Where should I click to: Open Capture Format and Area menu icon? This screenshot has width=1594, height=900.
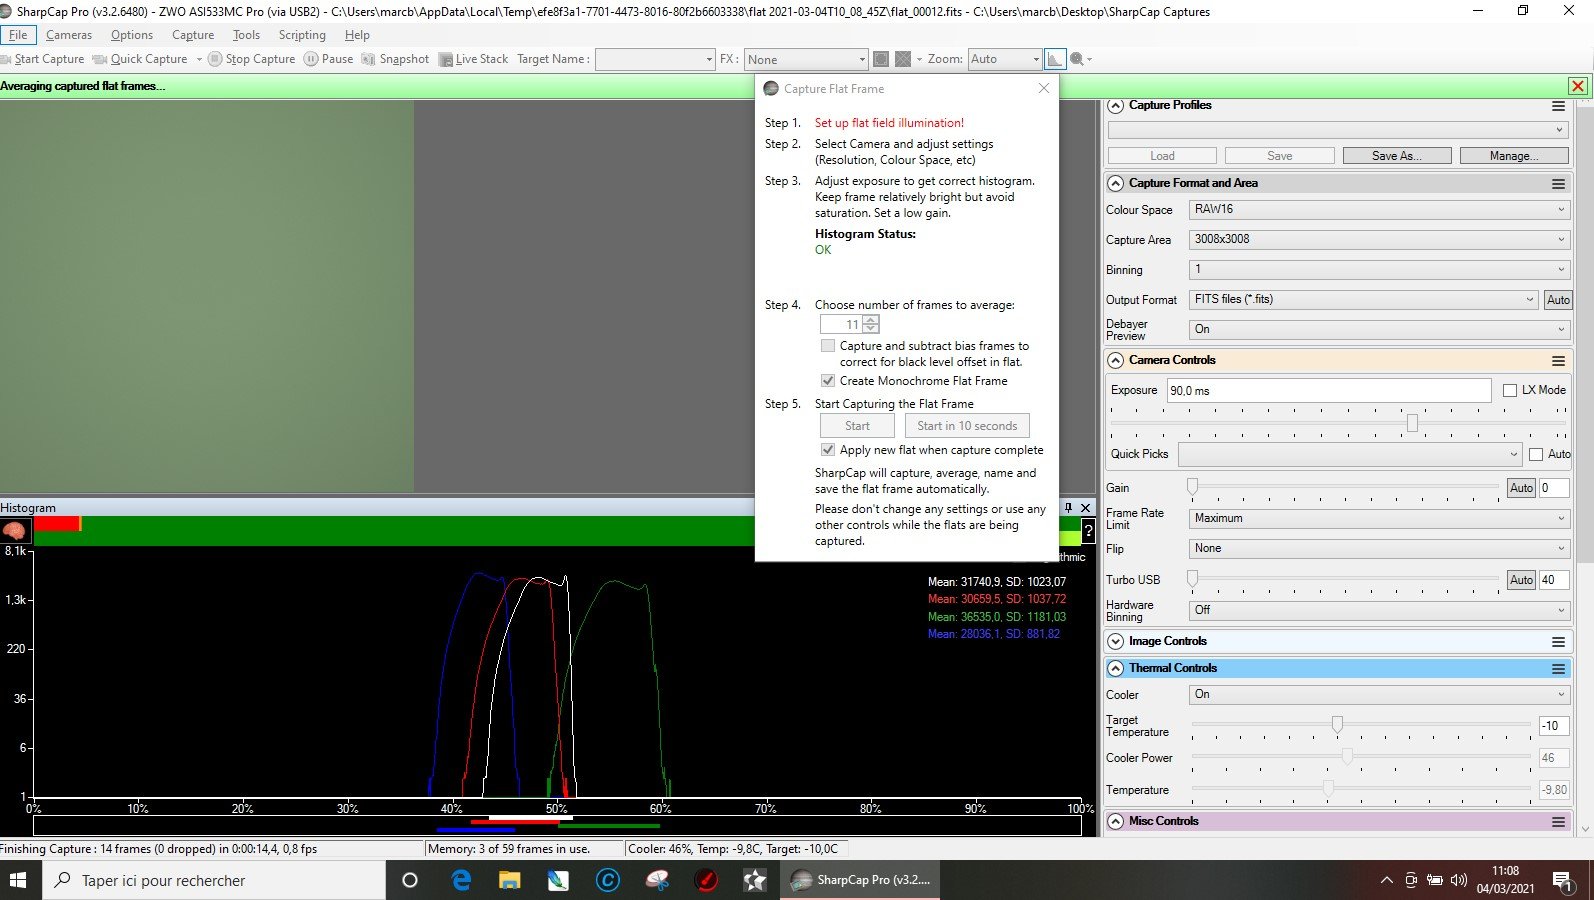(x=1558, y=184)
